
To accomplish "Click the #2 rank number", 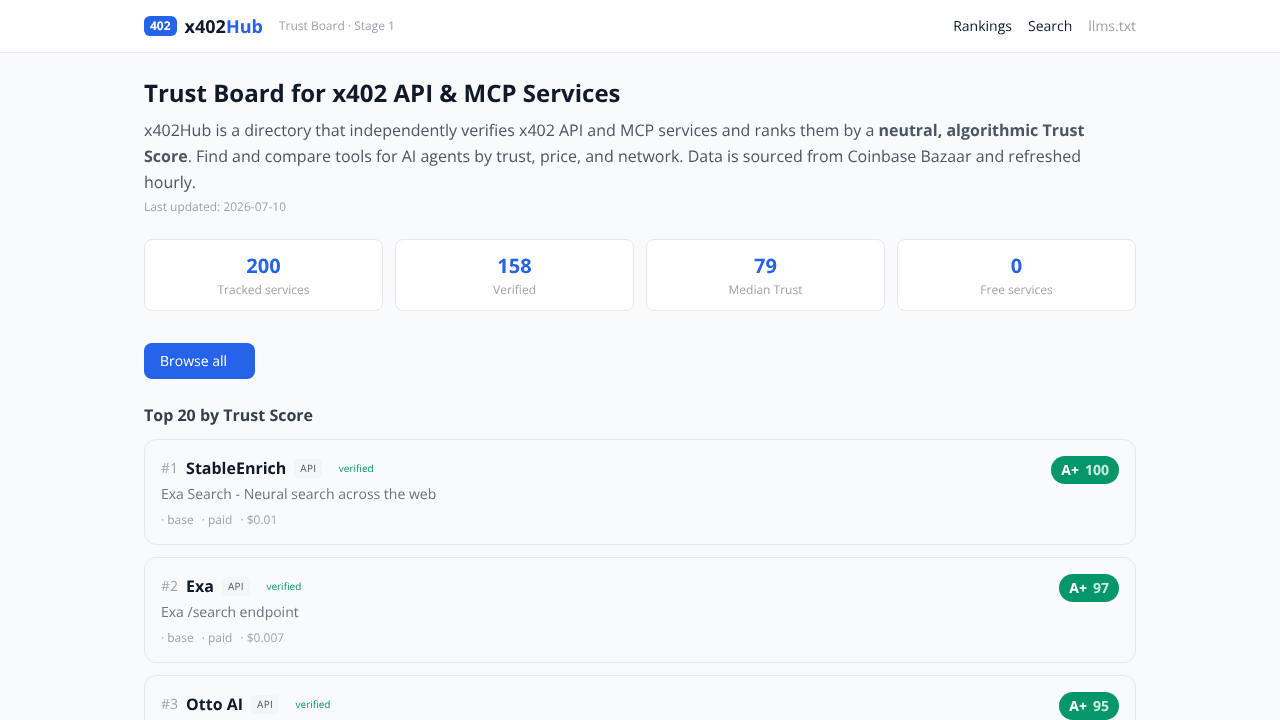I will pos(169,586).
